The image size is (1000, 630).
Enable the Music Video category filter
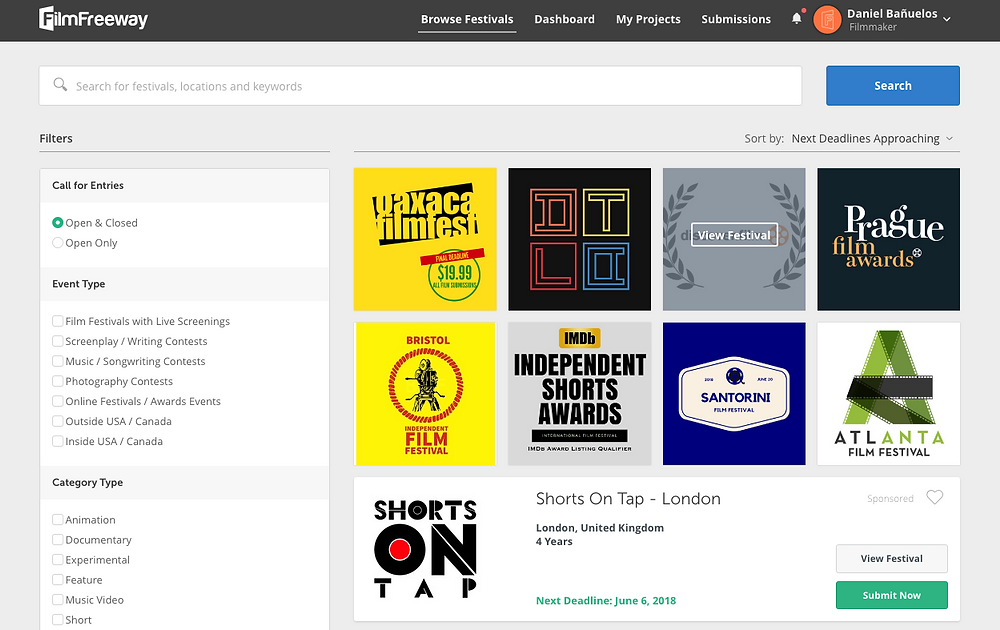[x=57, y=599]
